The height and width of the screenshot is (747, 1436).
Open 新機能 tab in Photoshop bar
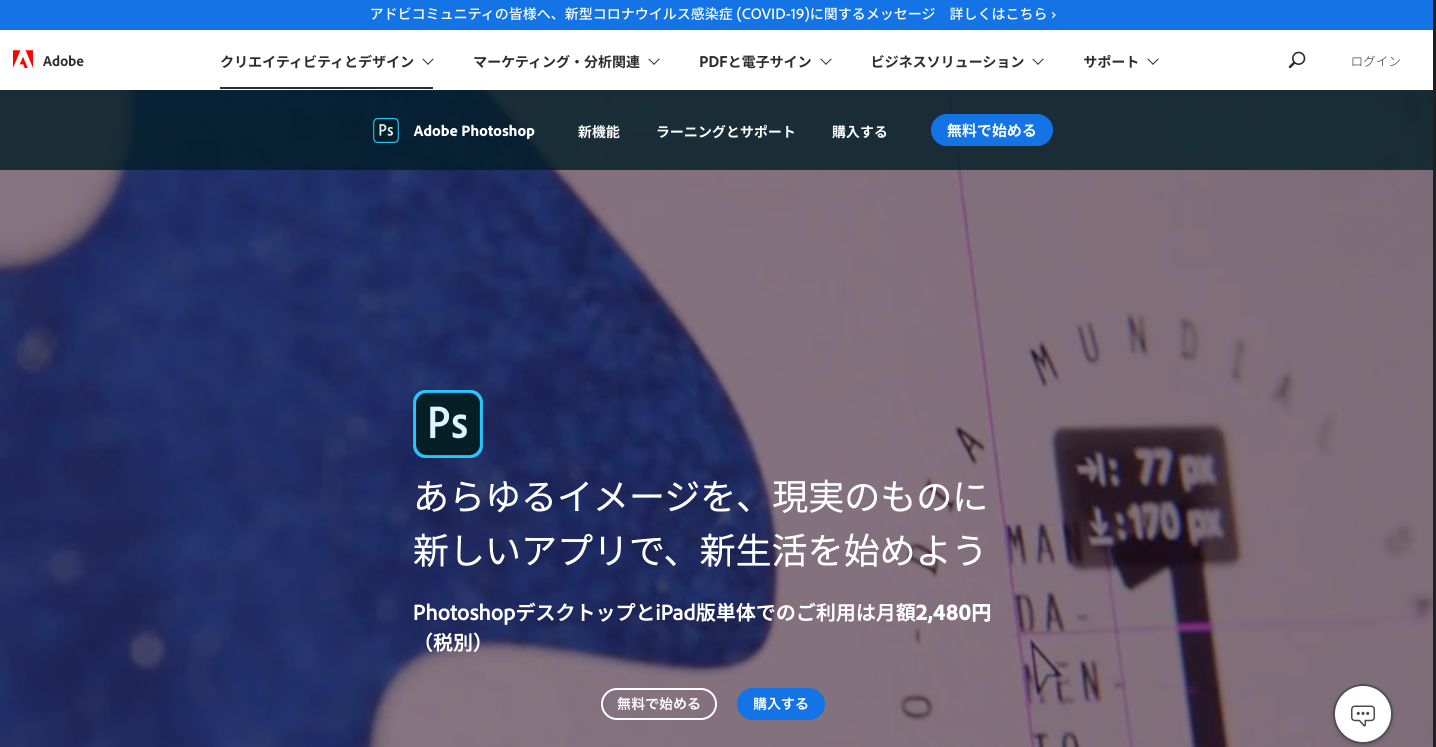(599, 131)
